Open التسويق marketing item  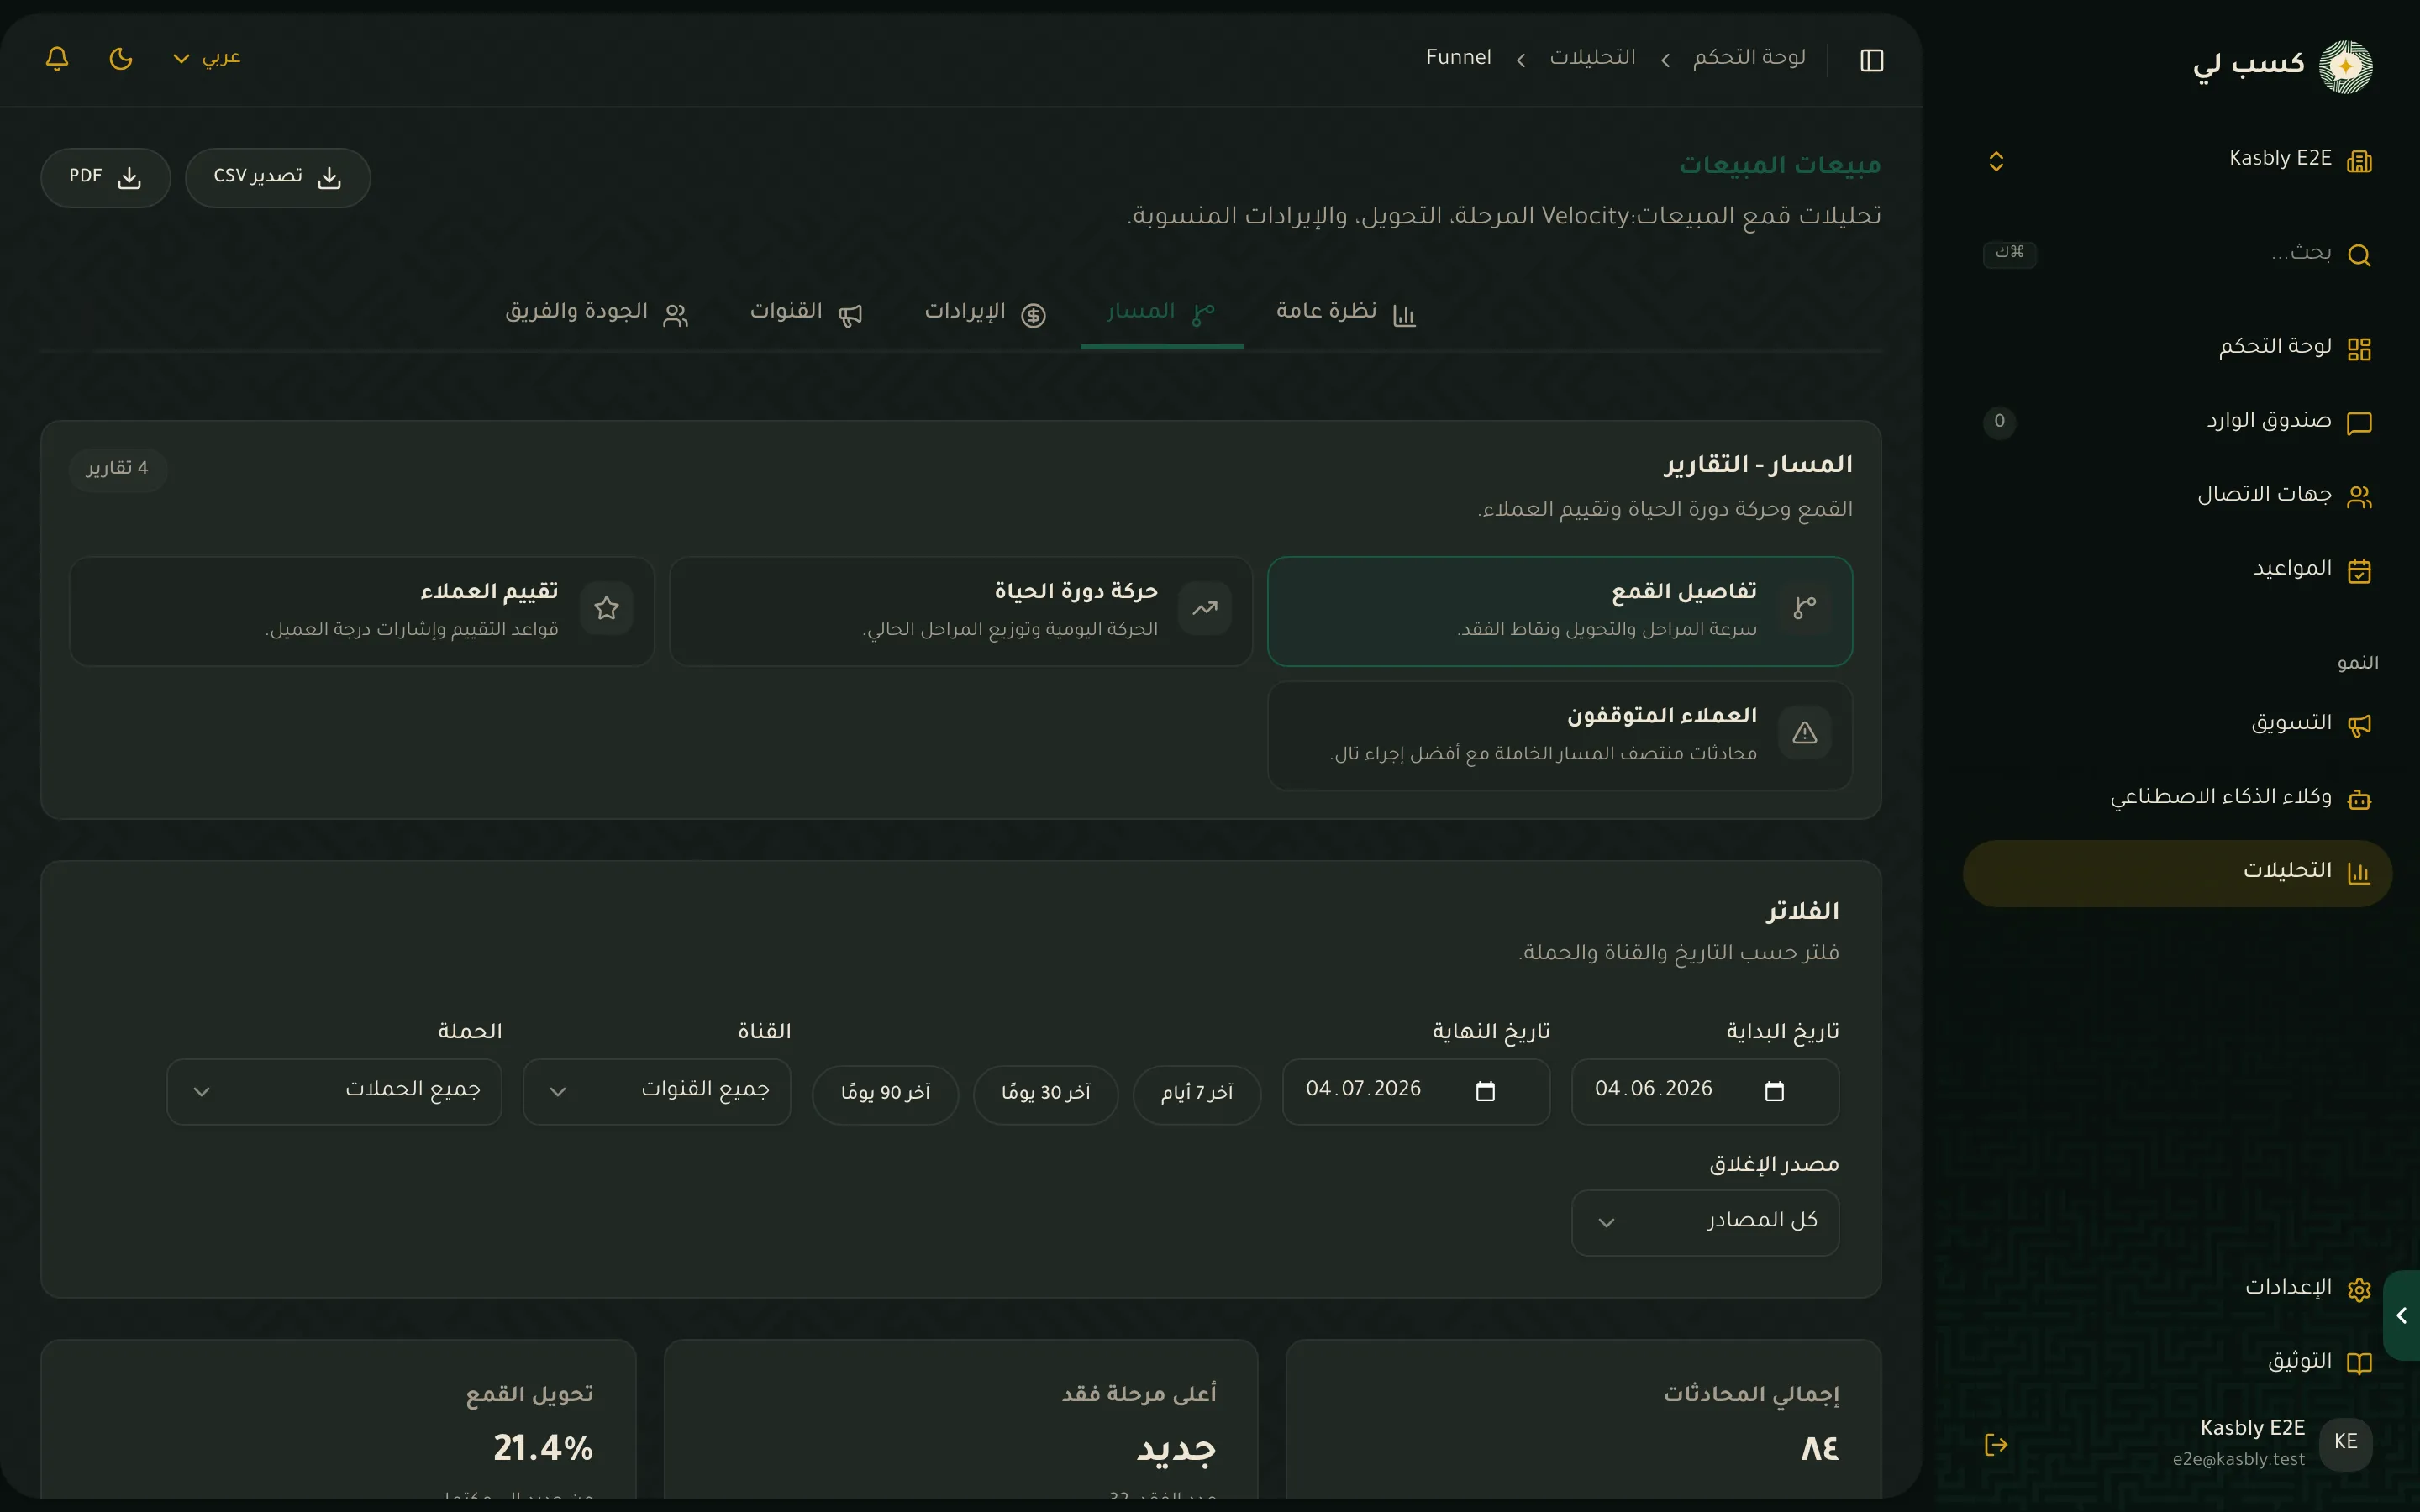click(x=2178, y=724)
